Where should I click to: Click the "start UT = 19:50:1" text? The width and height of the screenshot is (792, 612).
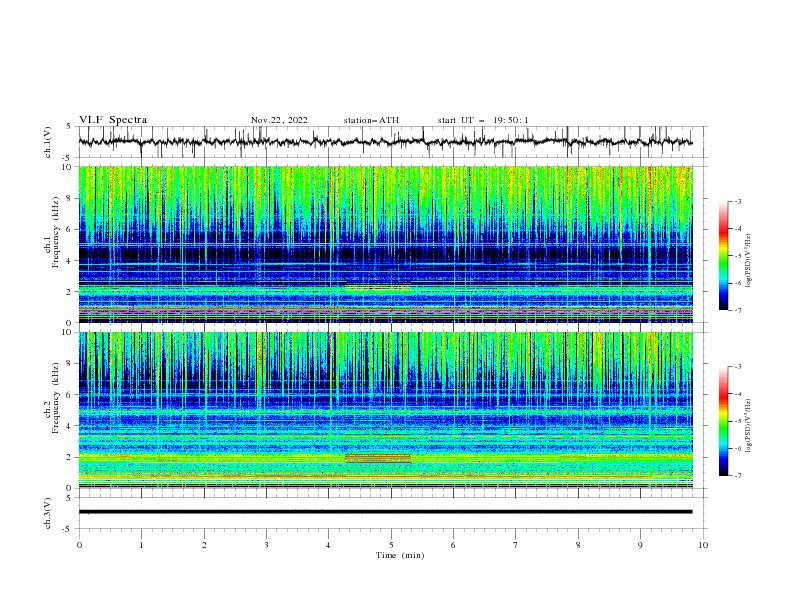(483, 120)
